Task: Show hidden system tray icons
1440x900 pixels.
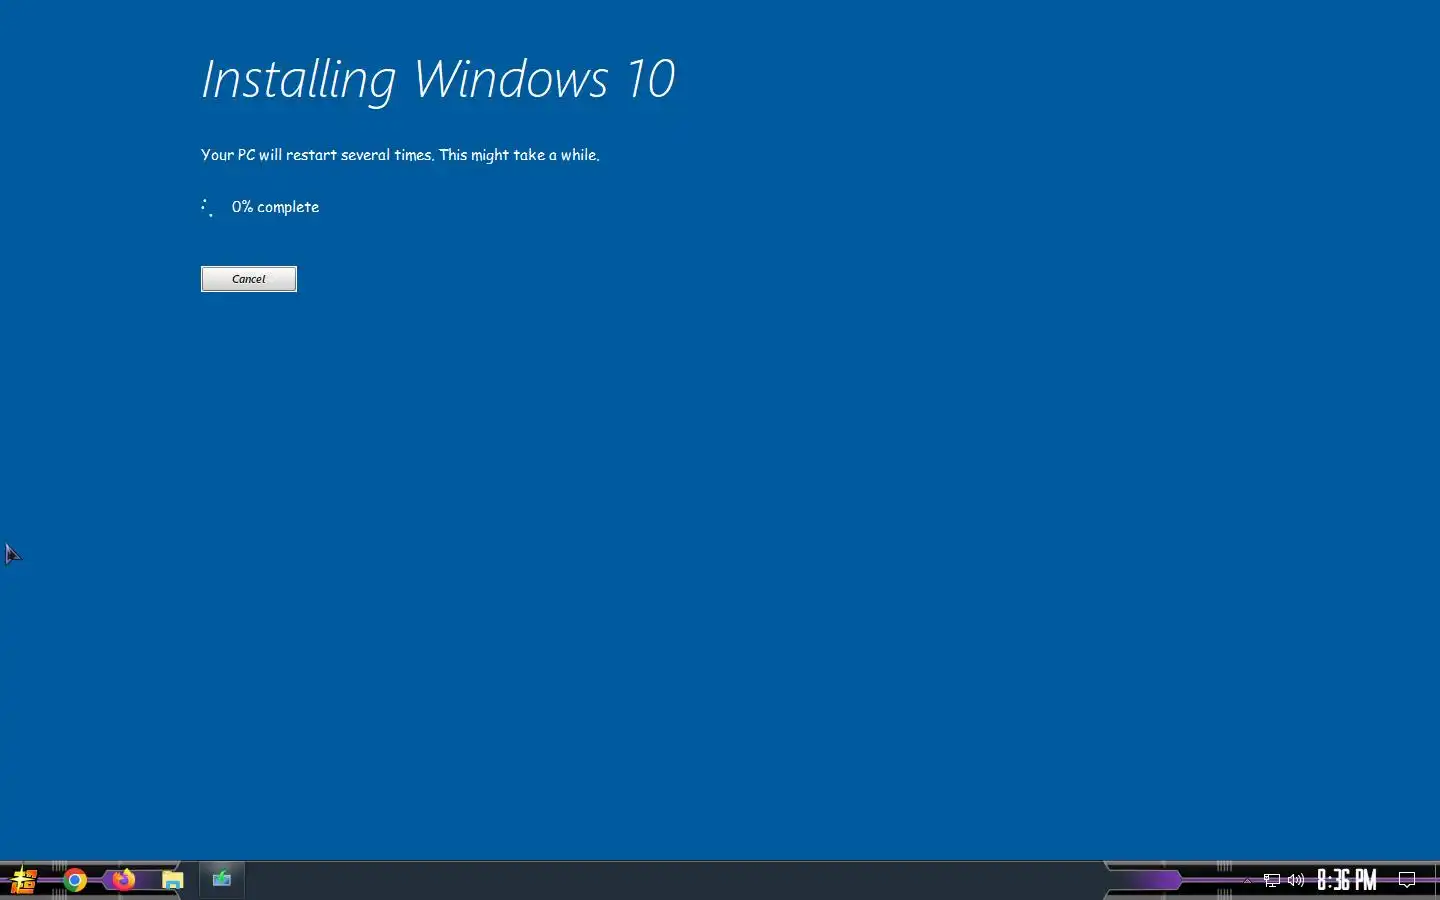Action: 1247,881
